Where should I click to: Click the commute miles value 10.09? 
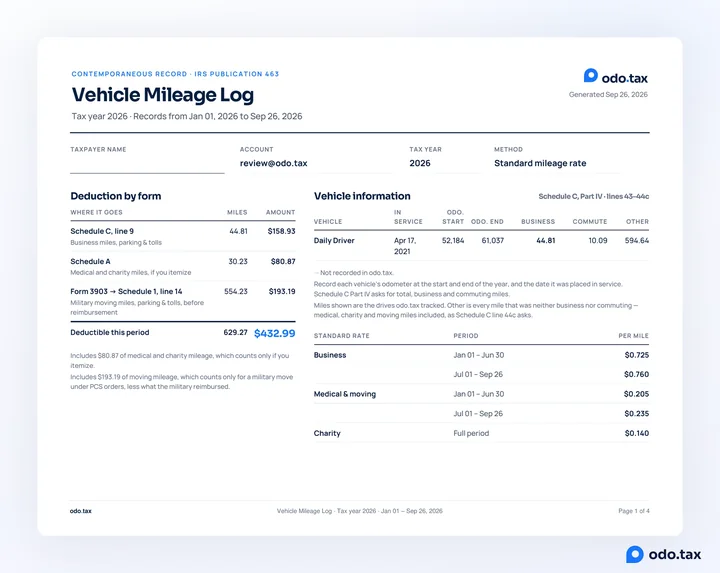[x=598, y=241]
